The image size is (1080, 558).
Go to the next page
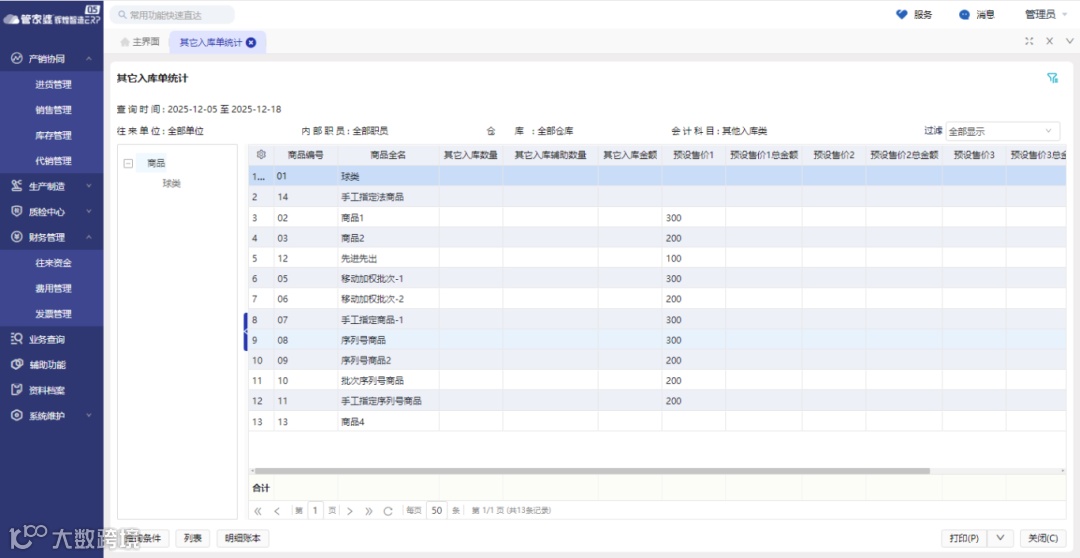click(x=350, y=511)
